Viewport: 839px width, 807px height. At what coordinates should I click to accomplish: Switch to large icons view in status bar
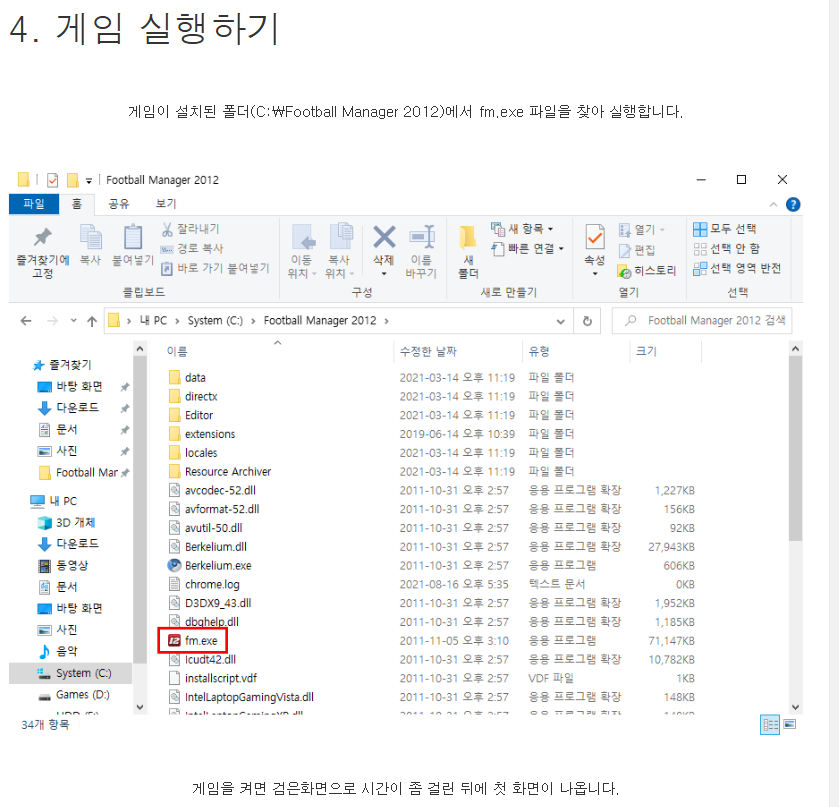(x=790, y=725)
